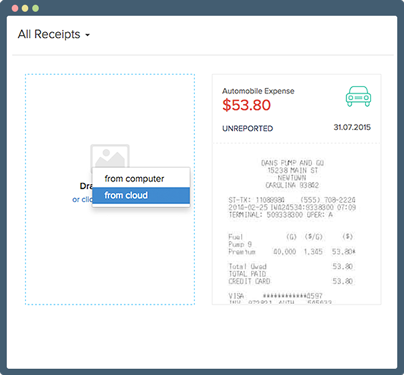Click the green maximize window button
Viewport: 404px width, 375px height.
35,8
